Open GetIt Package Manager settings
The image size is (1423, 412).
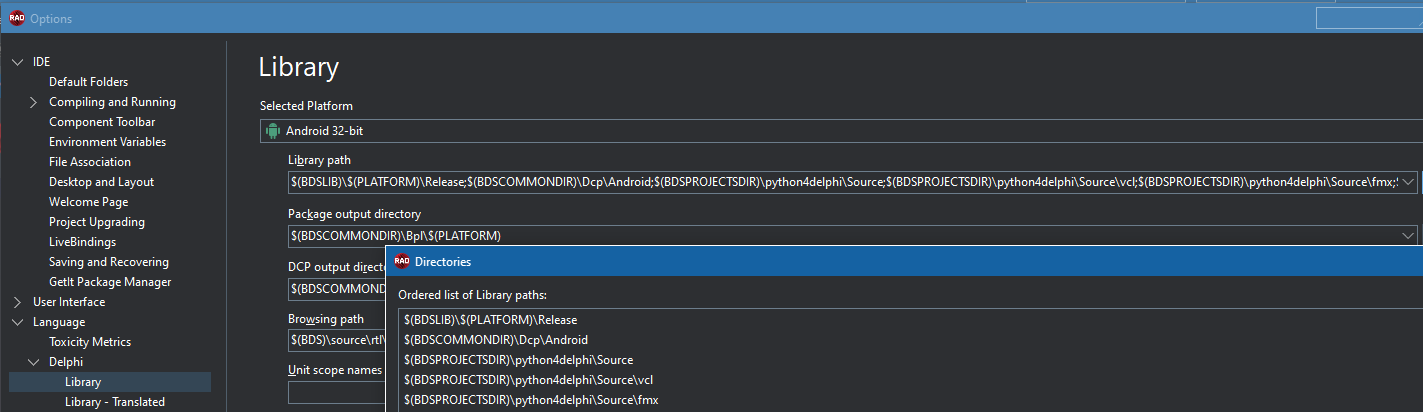pos(110,282)
